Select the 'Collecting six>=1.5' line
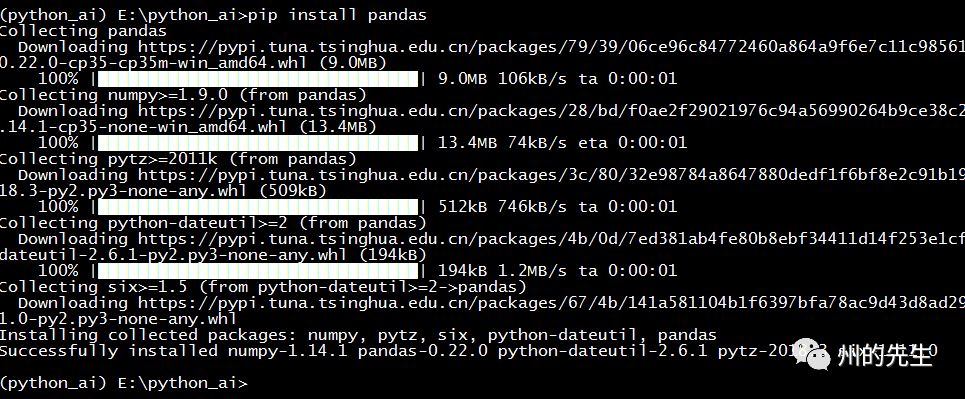The image size is (965, 399). coord(263,287)
